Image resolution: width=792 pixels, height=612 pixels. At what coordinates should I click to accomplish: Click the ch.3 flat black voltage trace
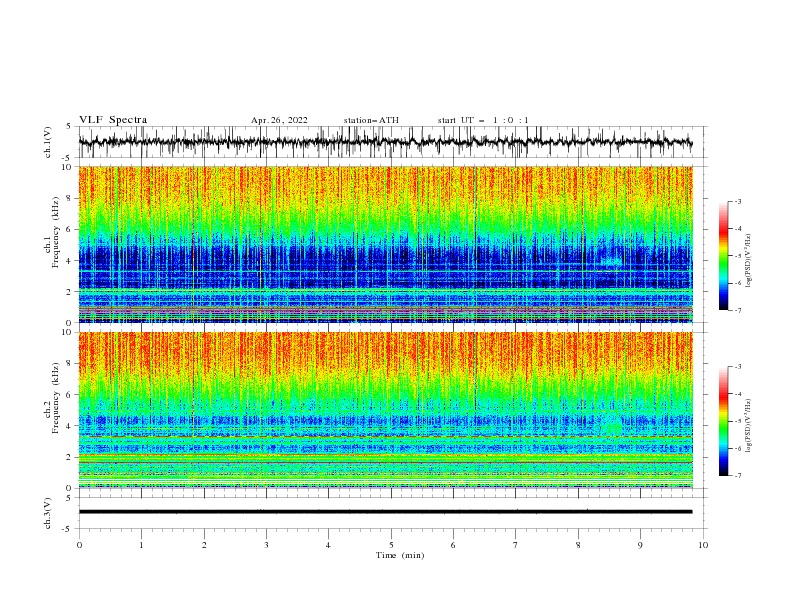[385, 512]
